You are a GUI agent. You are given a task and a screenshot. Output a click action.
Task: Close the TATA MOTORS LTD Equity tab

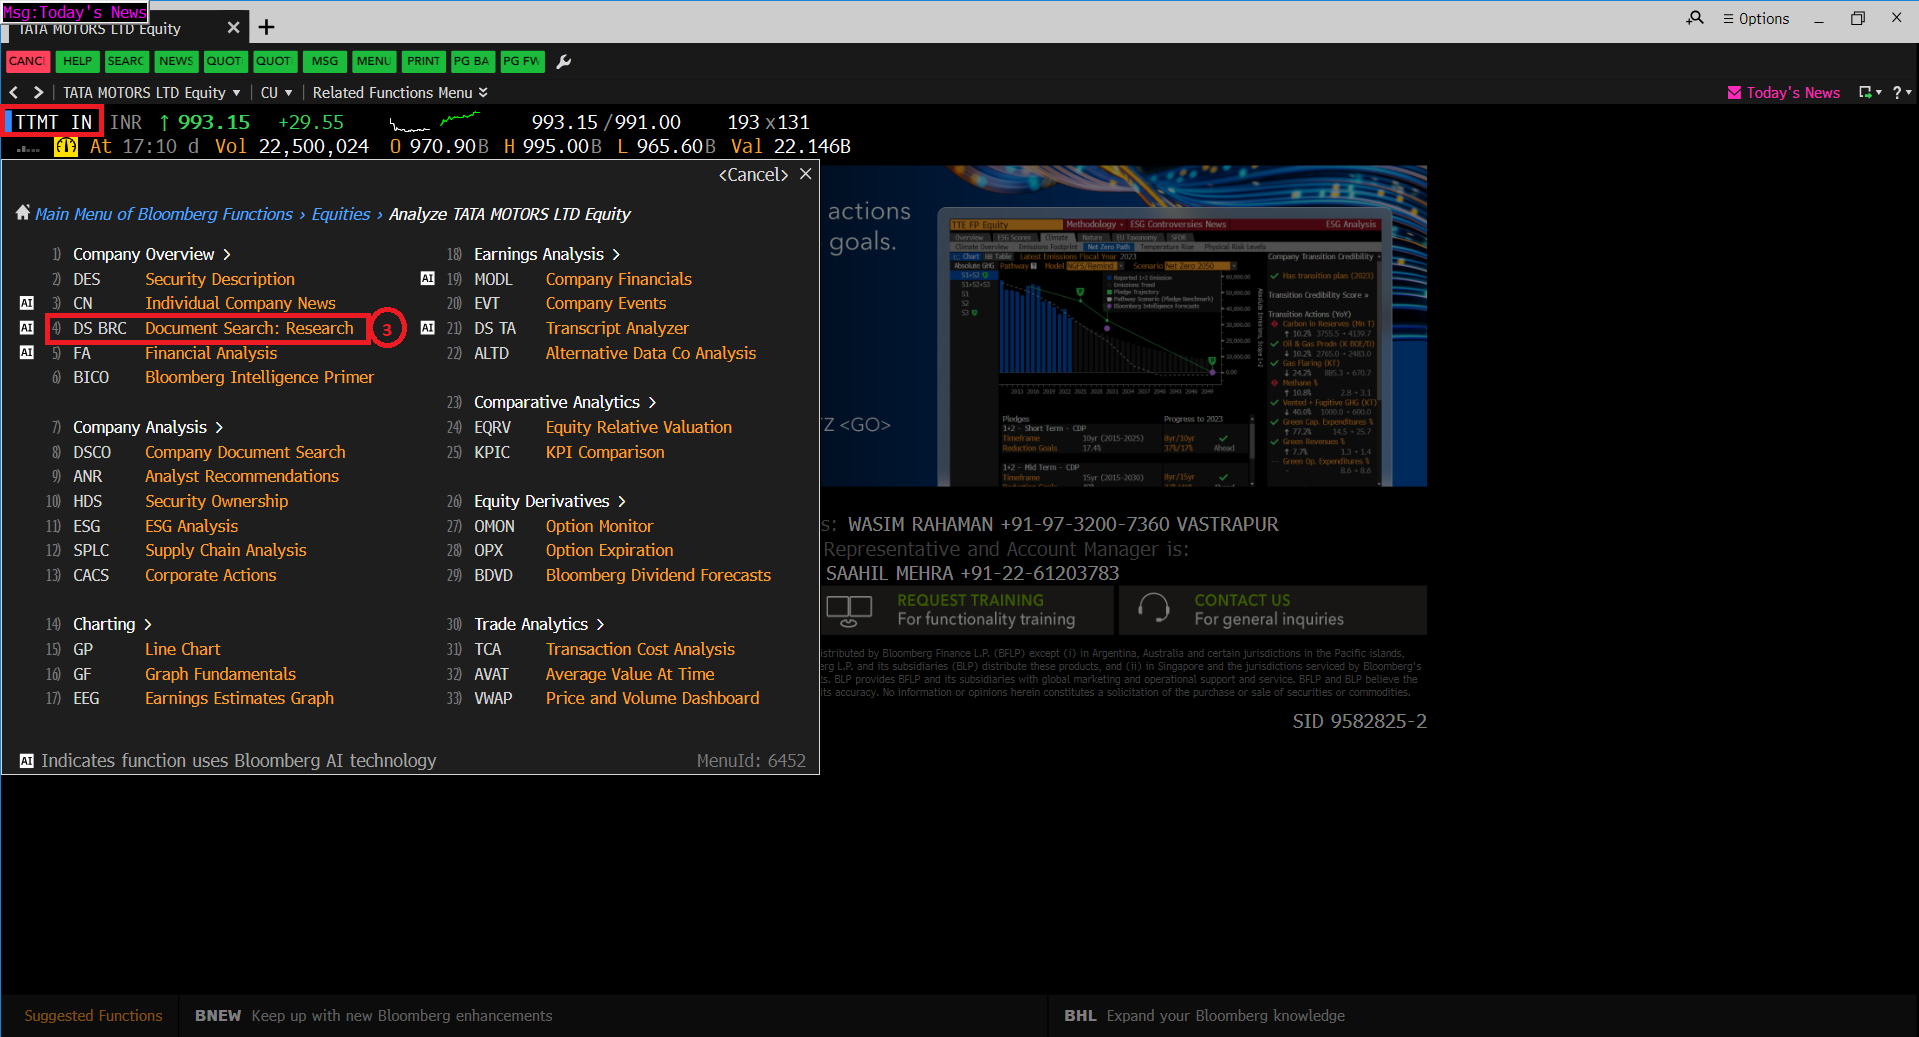point(233,27)
